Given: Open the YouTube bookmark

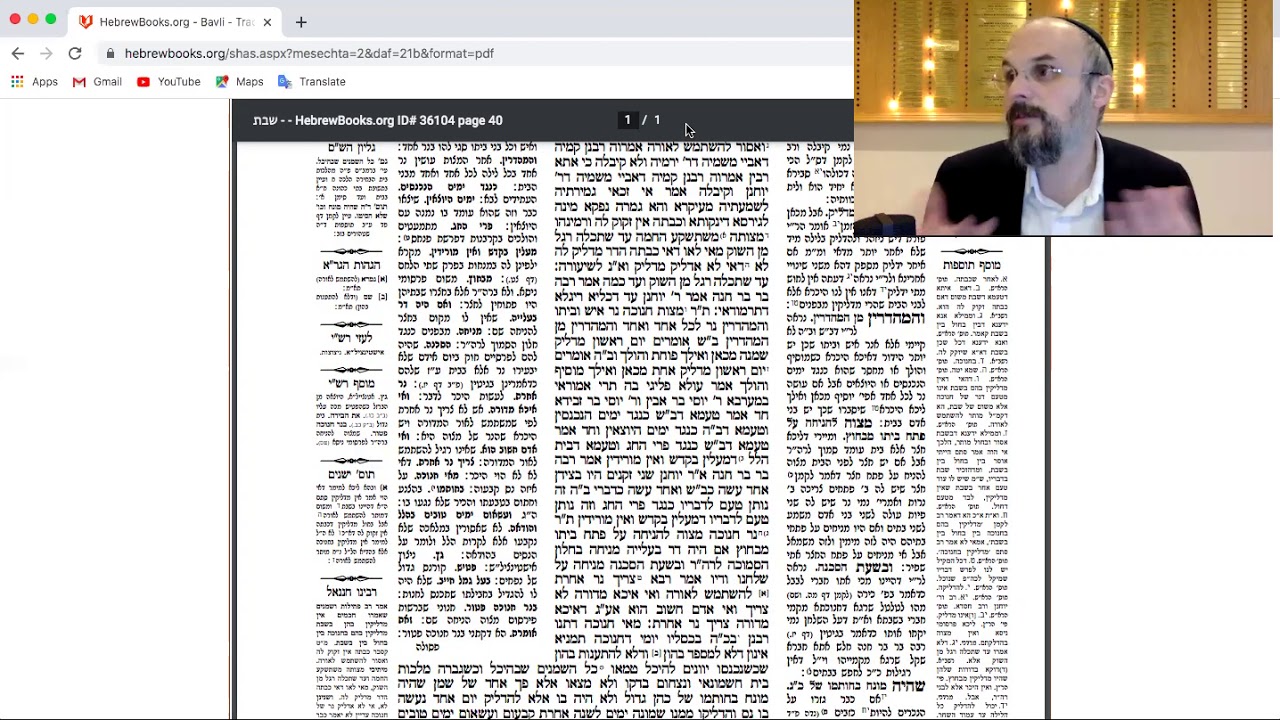Looking at the screenshot, I should [x=168, y=82].
